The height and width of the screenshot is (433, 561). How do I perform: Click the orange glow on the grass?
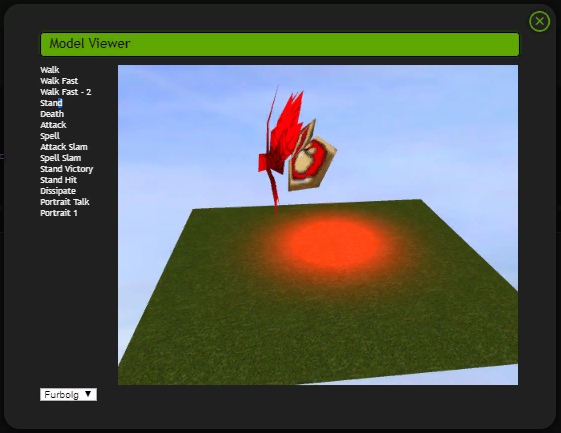pyautogui.click(x=332, y=243)
